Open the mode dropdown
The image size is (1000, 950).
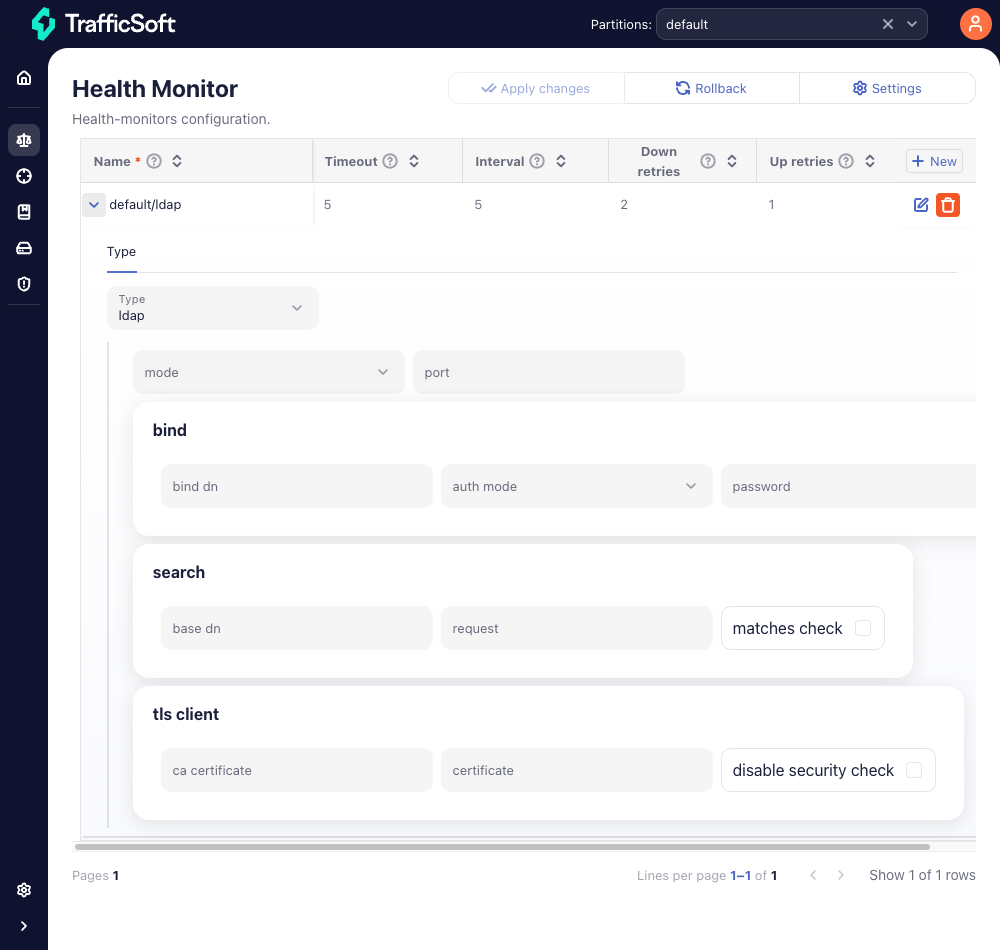click(x=268, y=372)
